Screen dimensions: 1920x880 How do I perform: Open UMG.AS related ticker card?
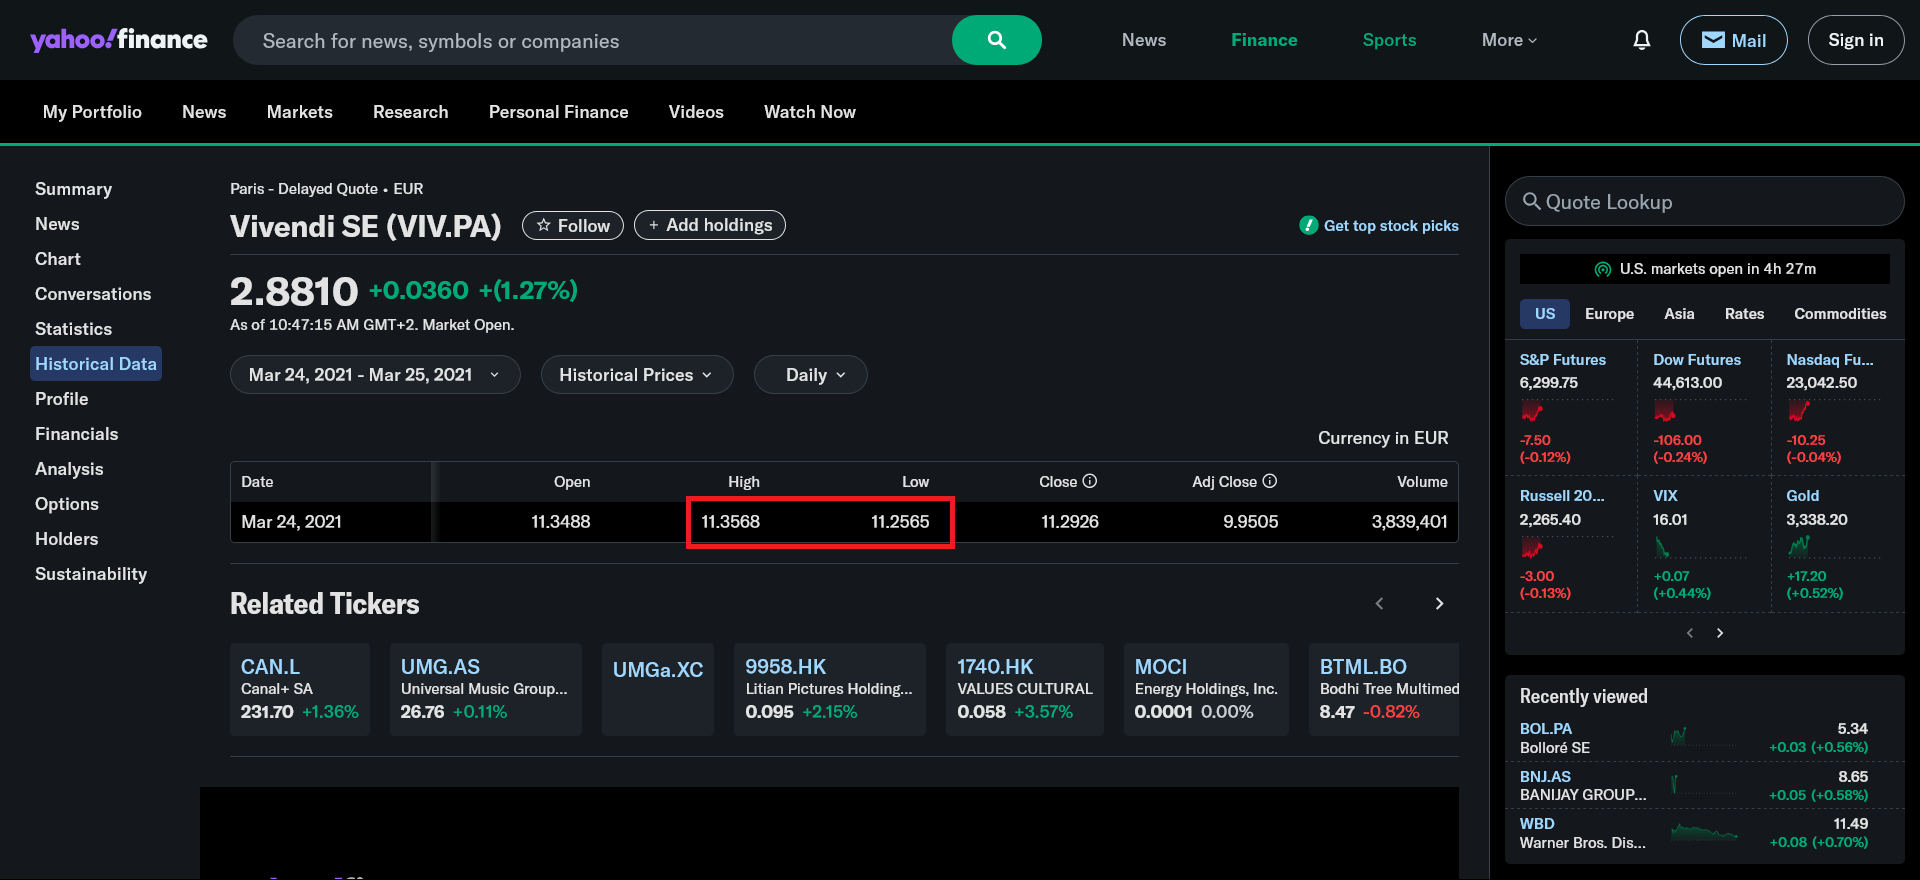[486, 689]
